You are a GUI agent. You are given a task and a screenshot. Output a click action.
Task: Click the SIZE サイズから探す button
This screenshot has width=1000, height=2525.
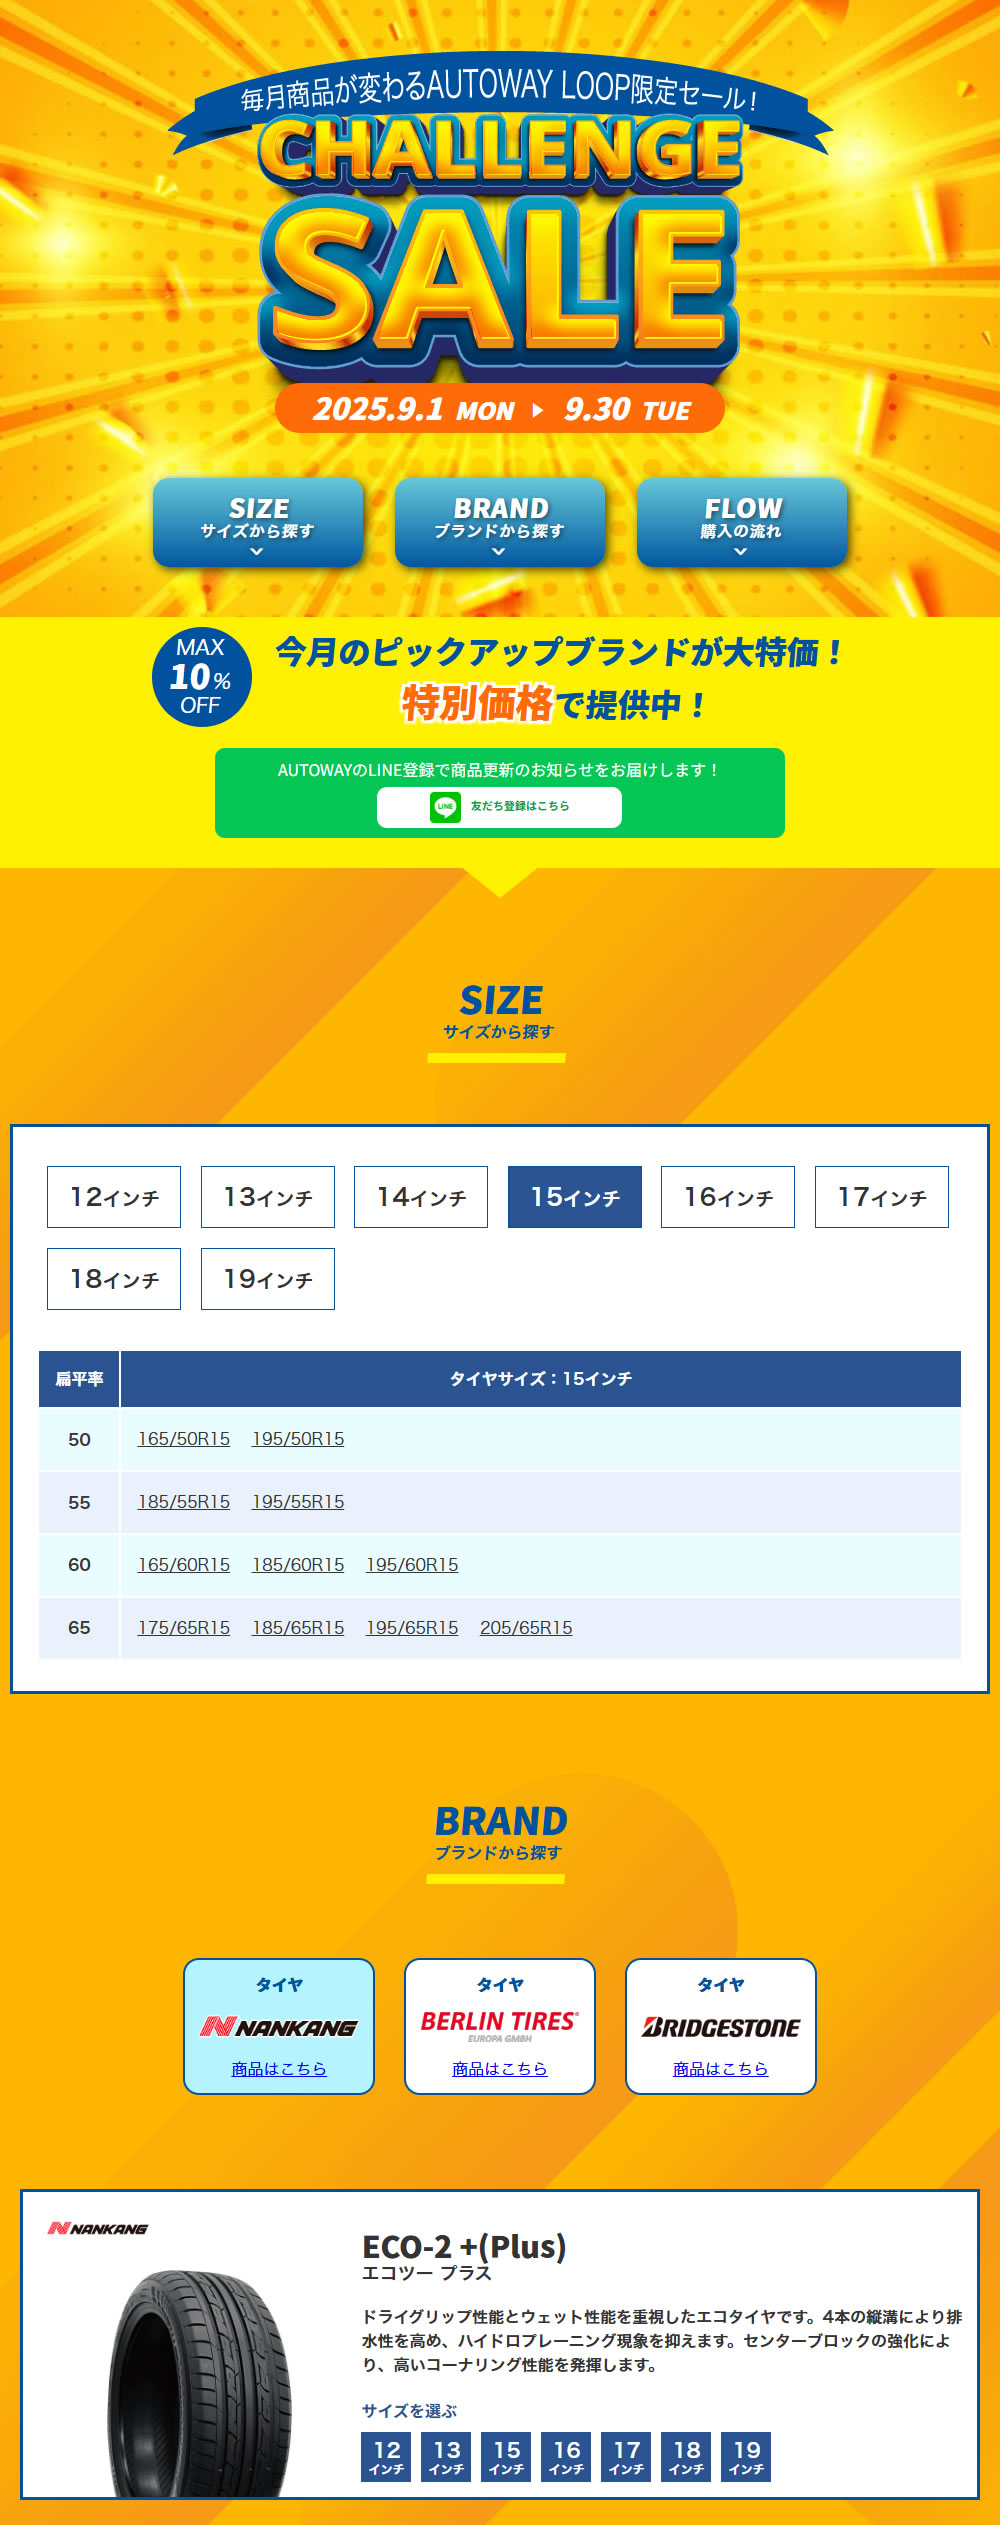point(258,522)
